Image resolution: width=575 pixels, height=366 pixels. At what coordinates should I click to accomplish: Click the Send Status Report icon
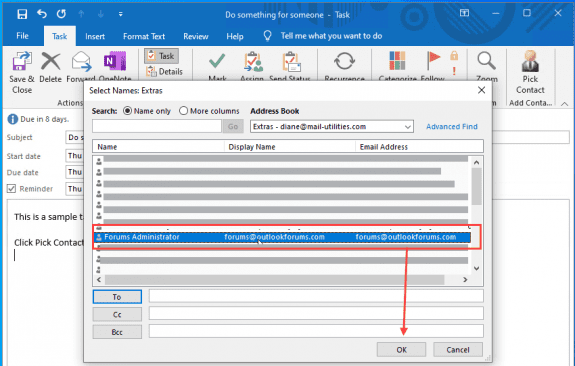coord(291,62)
